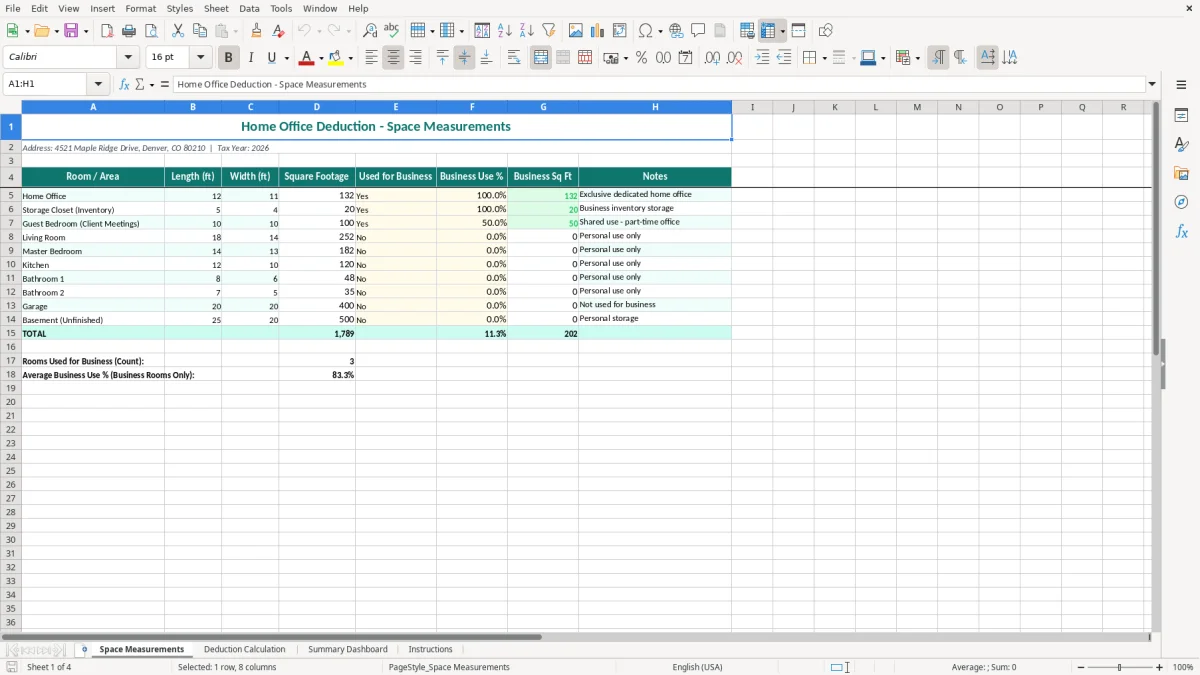The height and width of the screenshot is (675, 1200).
Task: Insert an image
Action: [x=576, y=31]
